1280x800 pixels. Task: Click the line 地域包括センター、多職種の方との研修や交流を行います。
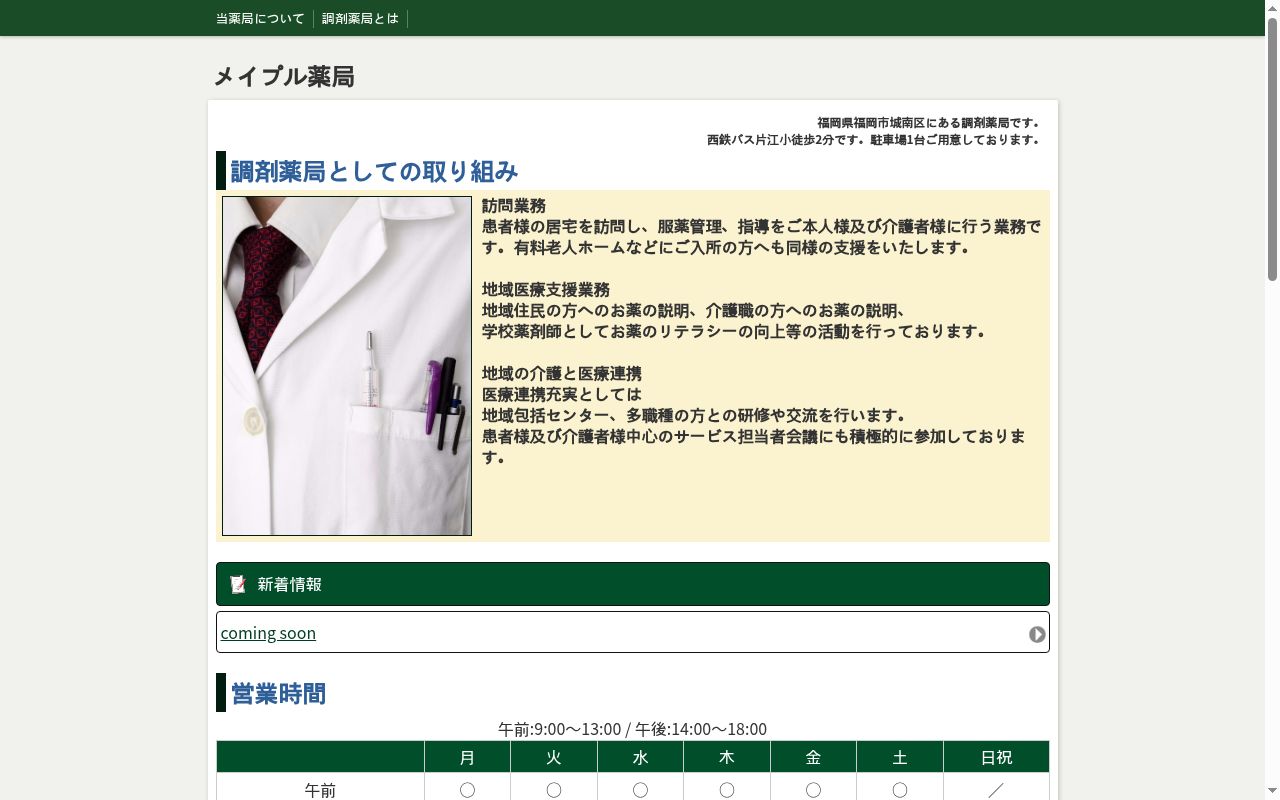695,415
